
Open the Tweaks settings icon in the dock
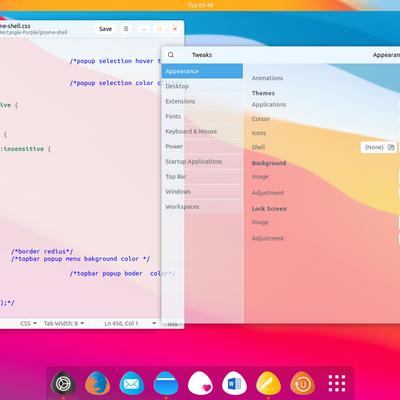pyautogui.click(x=62, y=383)
